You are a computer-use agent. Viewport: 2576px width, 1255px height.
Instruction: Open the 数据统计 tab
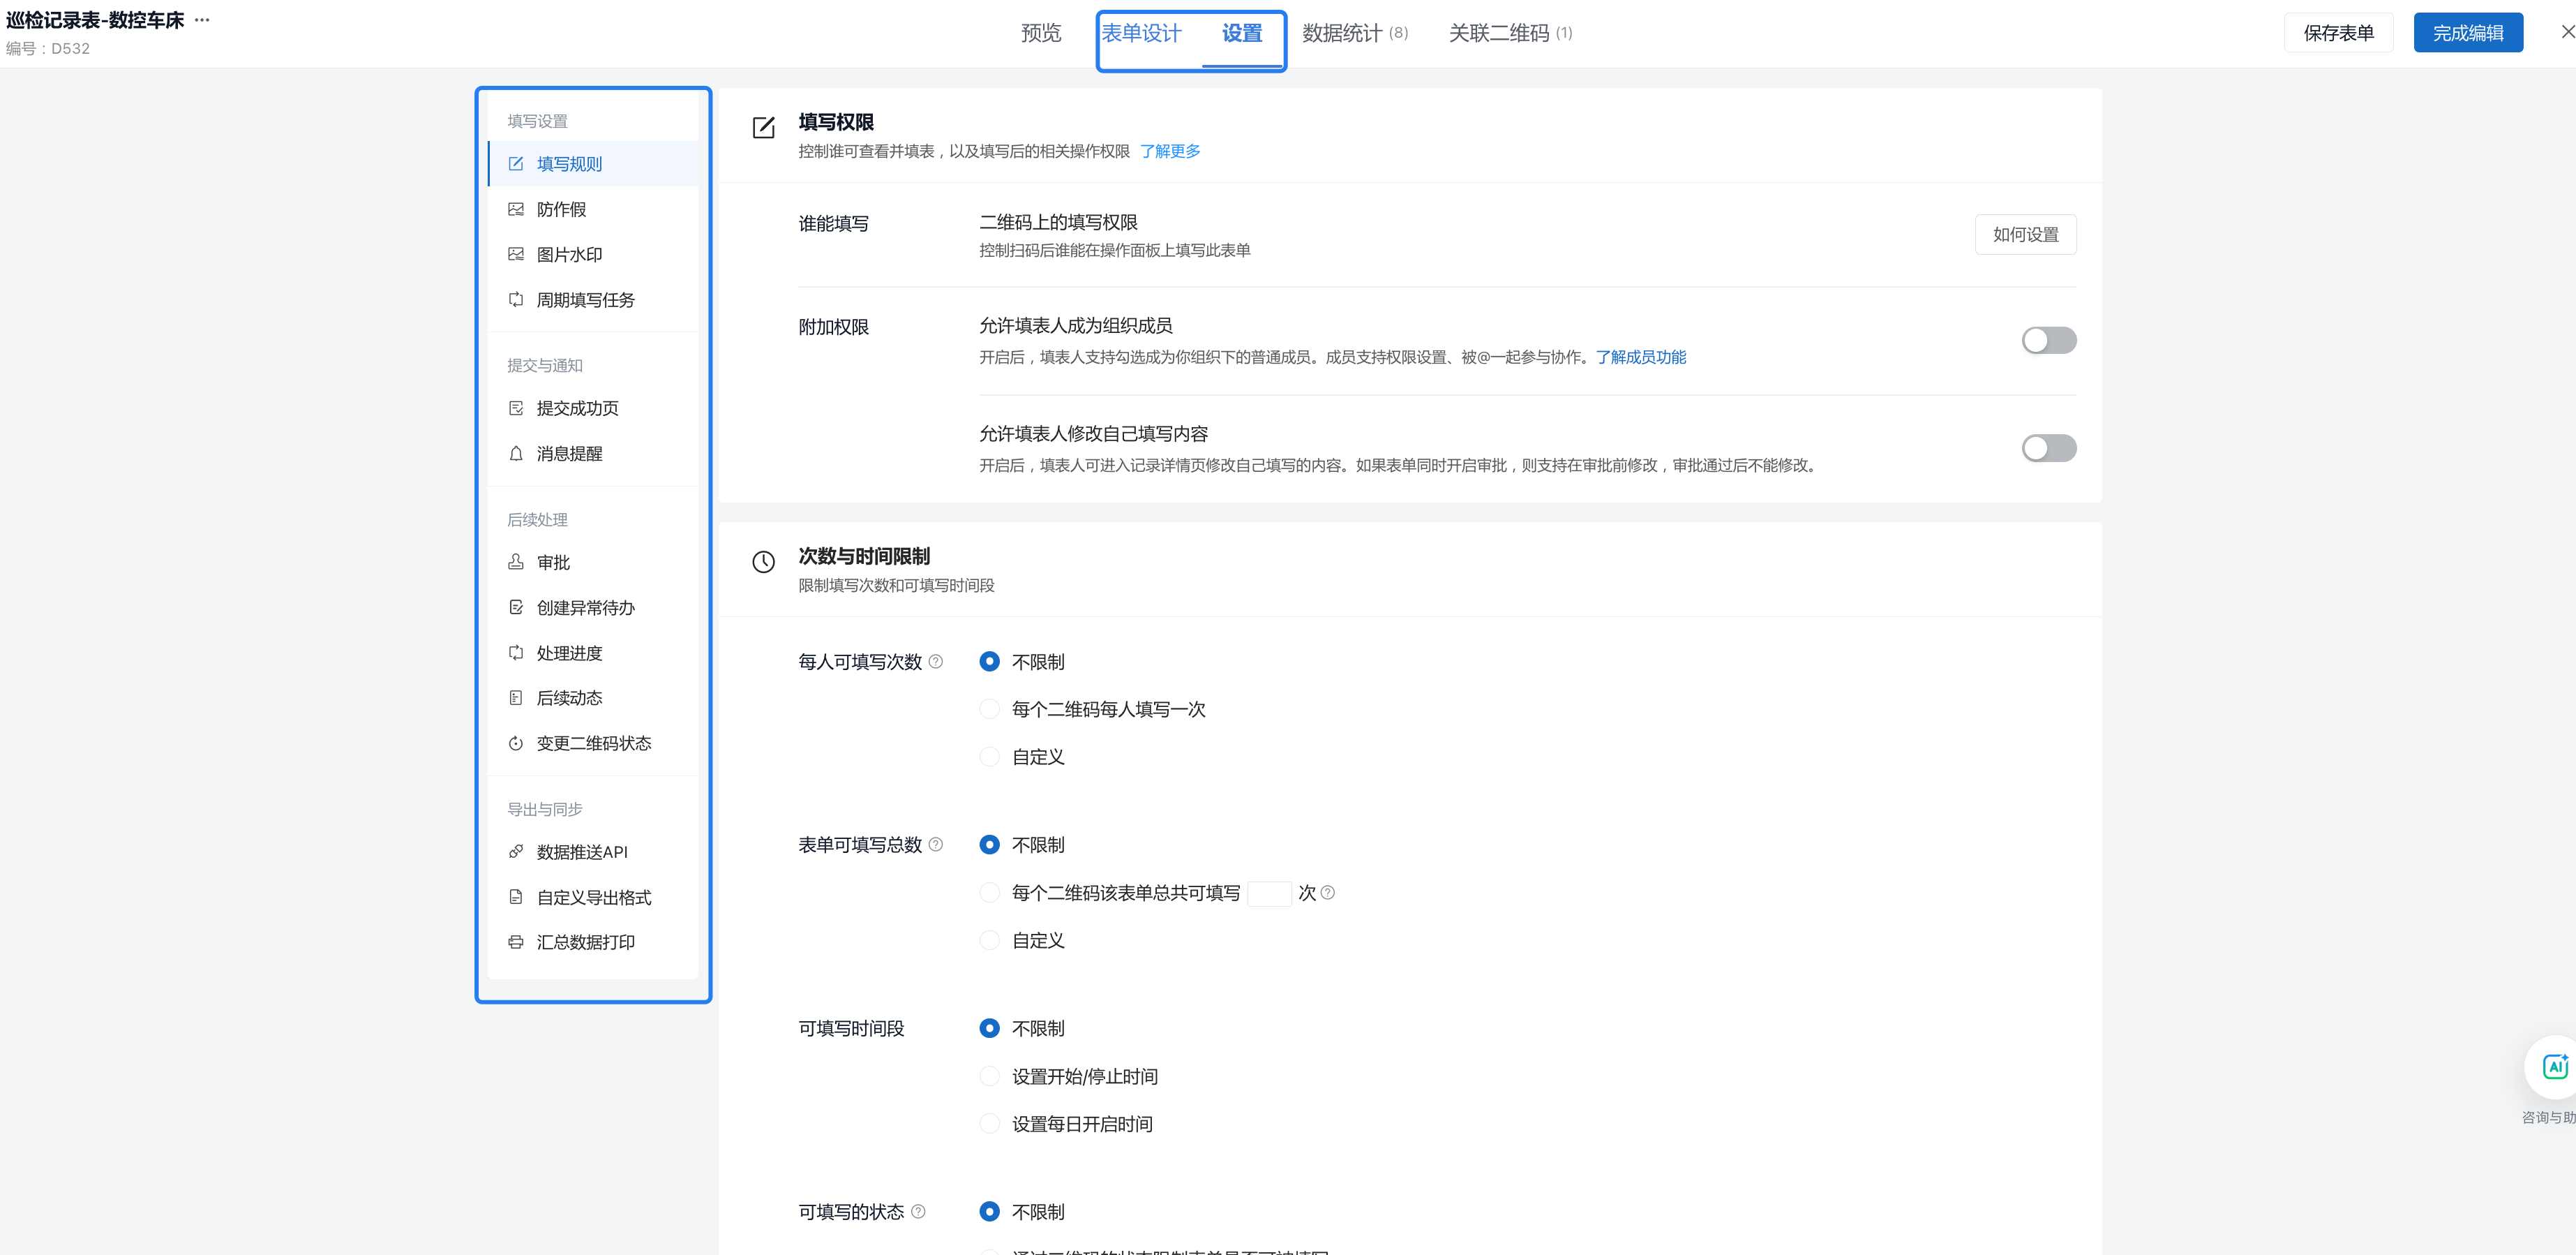point(1355,33)
